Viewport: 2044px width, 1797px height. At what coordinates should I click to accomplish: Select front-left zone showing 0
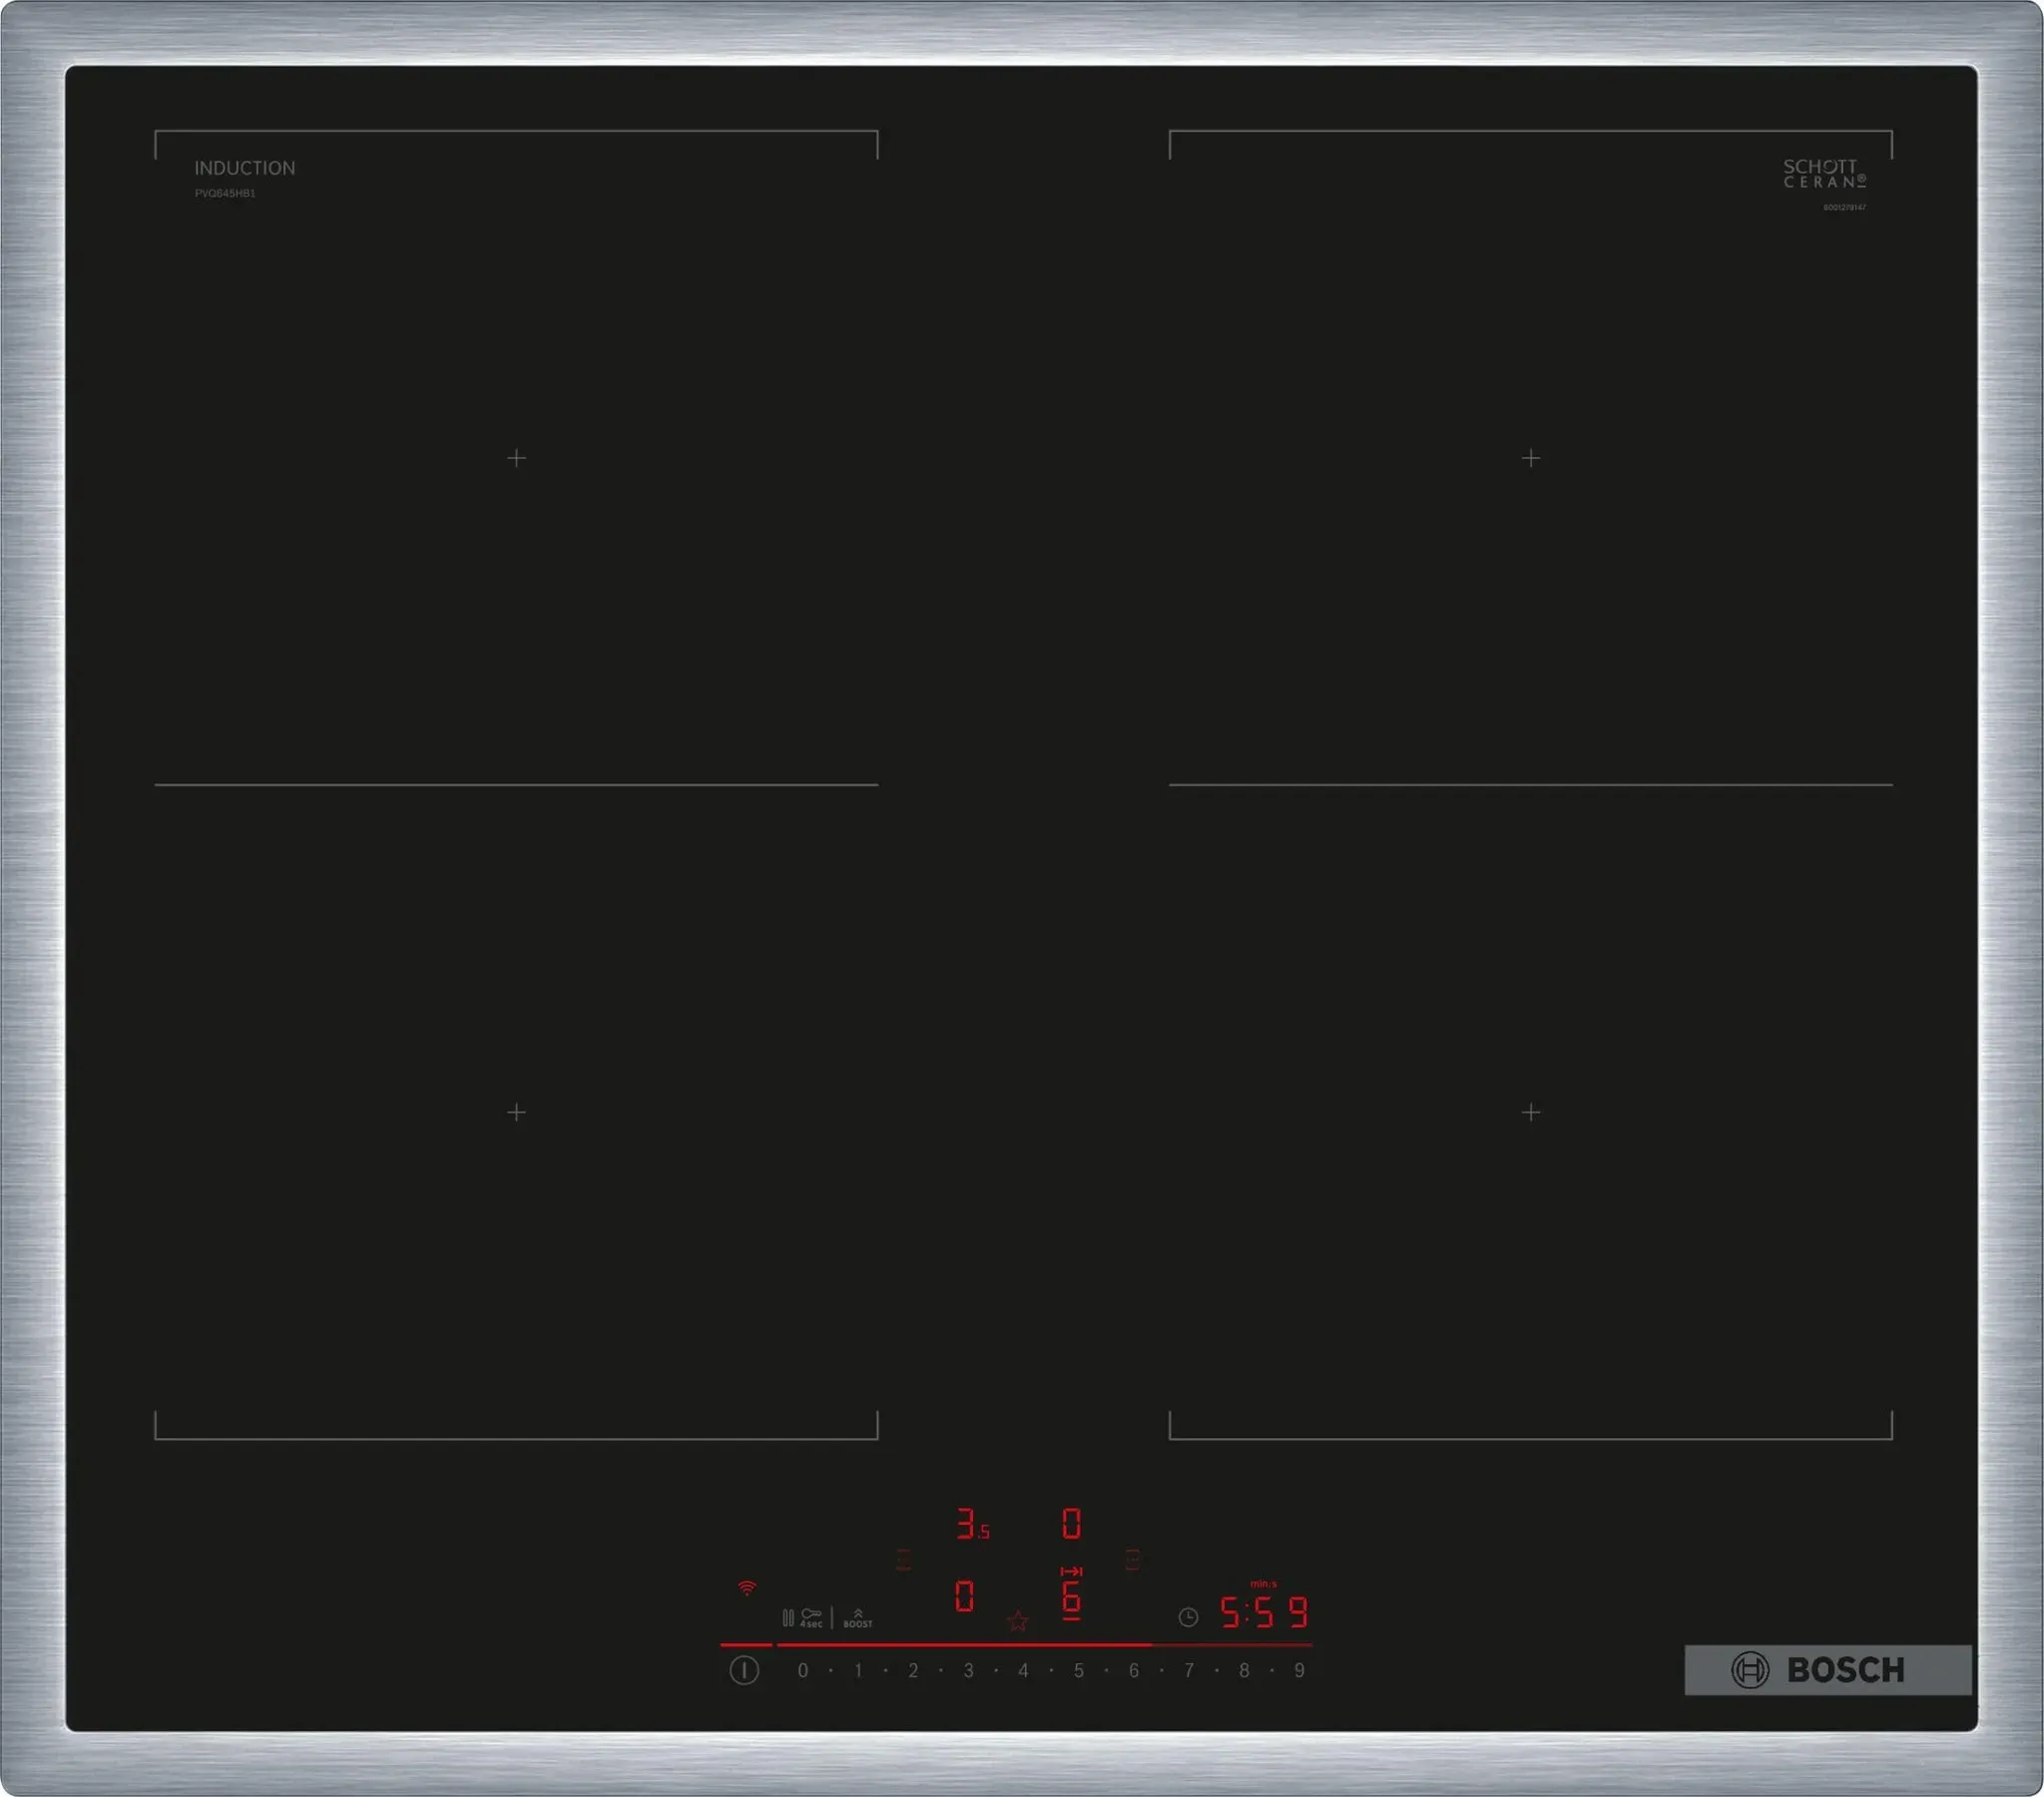coord(964,1596)
